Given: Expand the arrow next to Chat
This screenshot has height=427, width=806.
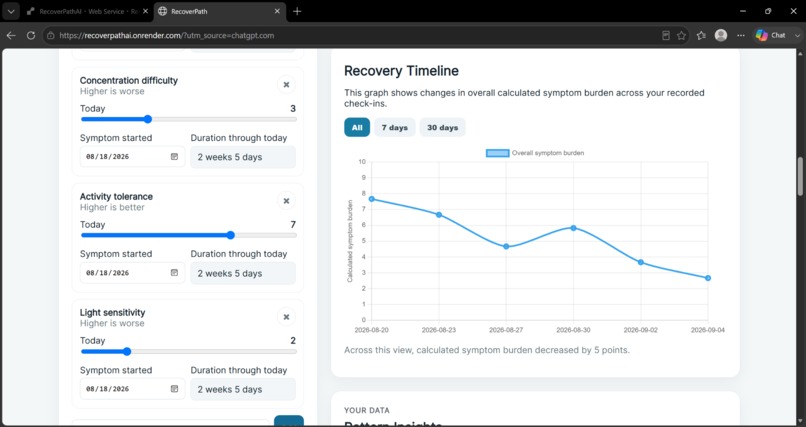Looking at the screenshot, I should click(x=797, y=35).
